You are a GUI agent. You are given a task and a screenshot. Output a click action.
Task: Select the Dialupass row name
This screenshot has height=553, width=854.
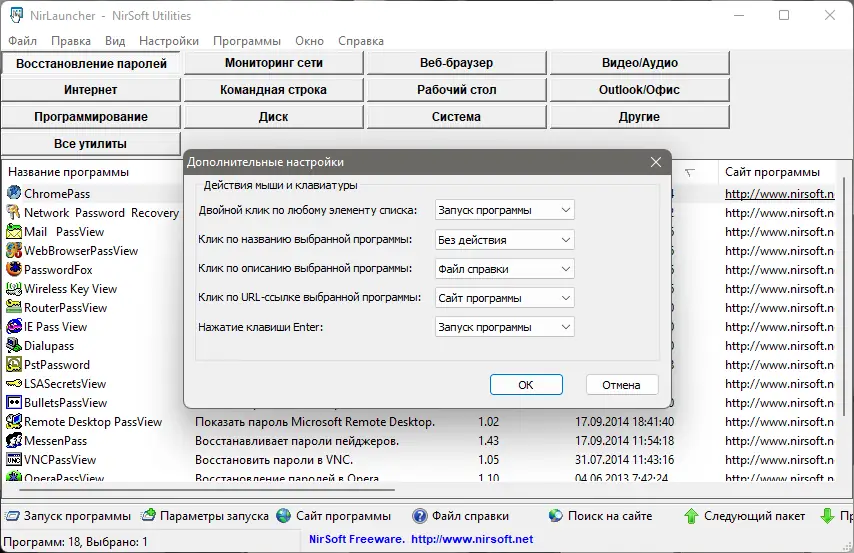coord(49,346)
